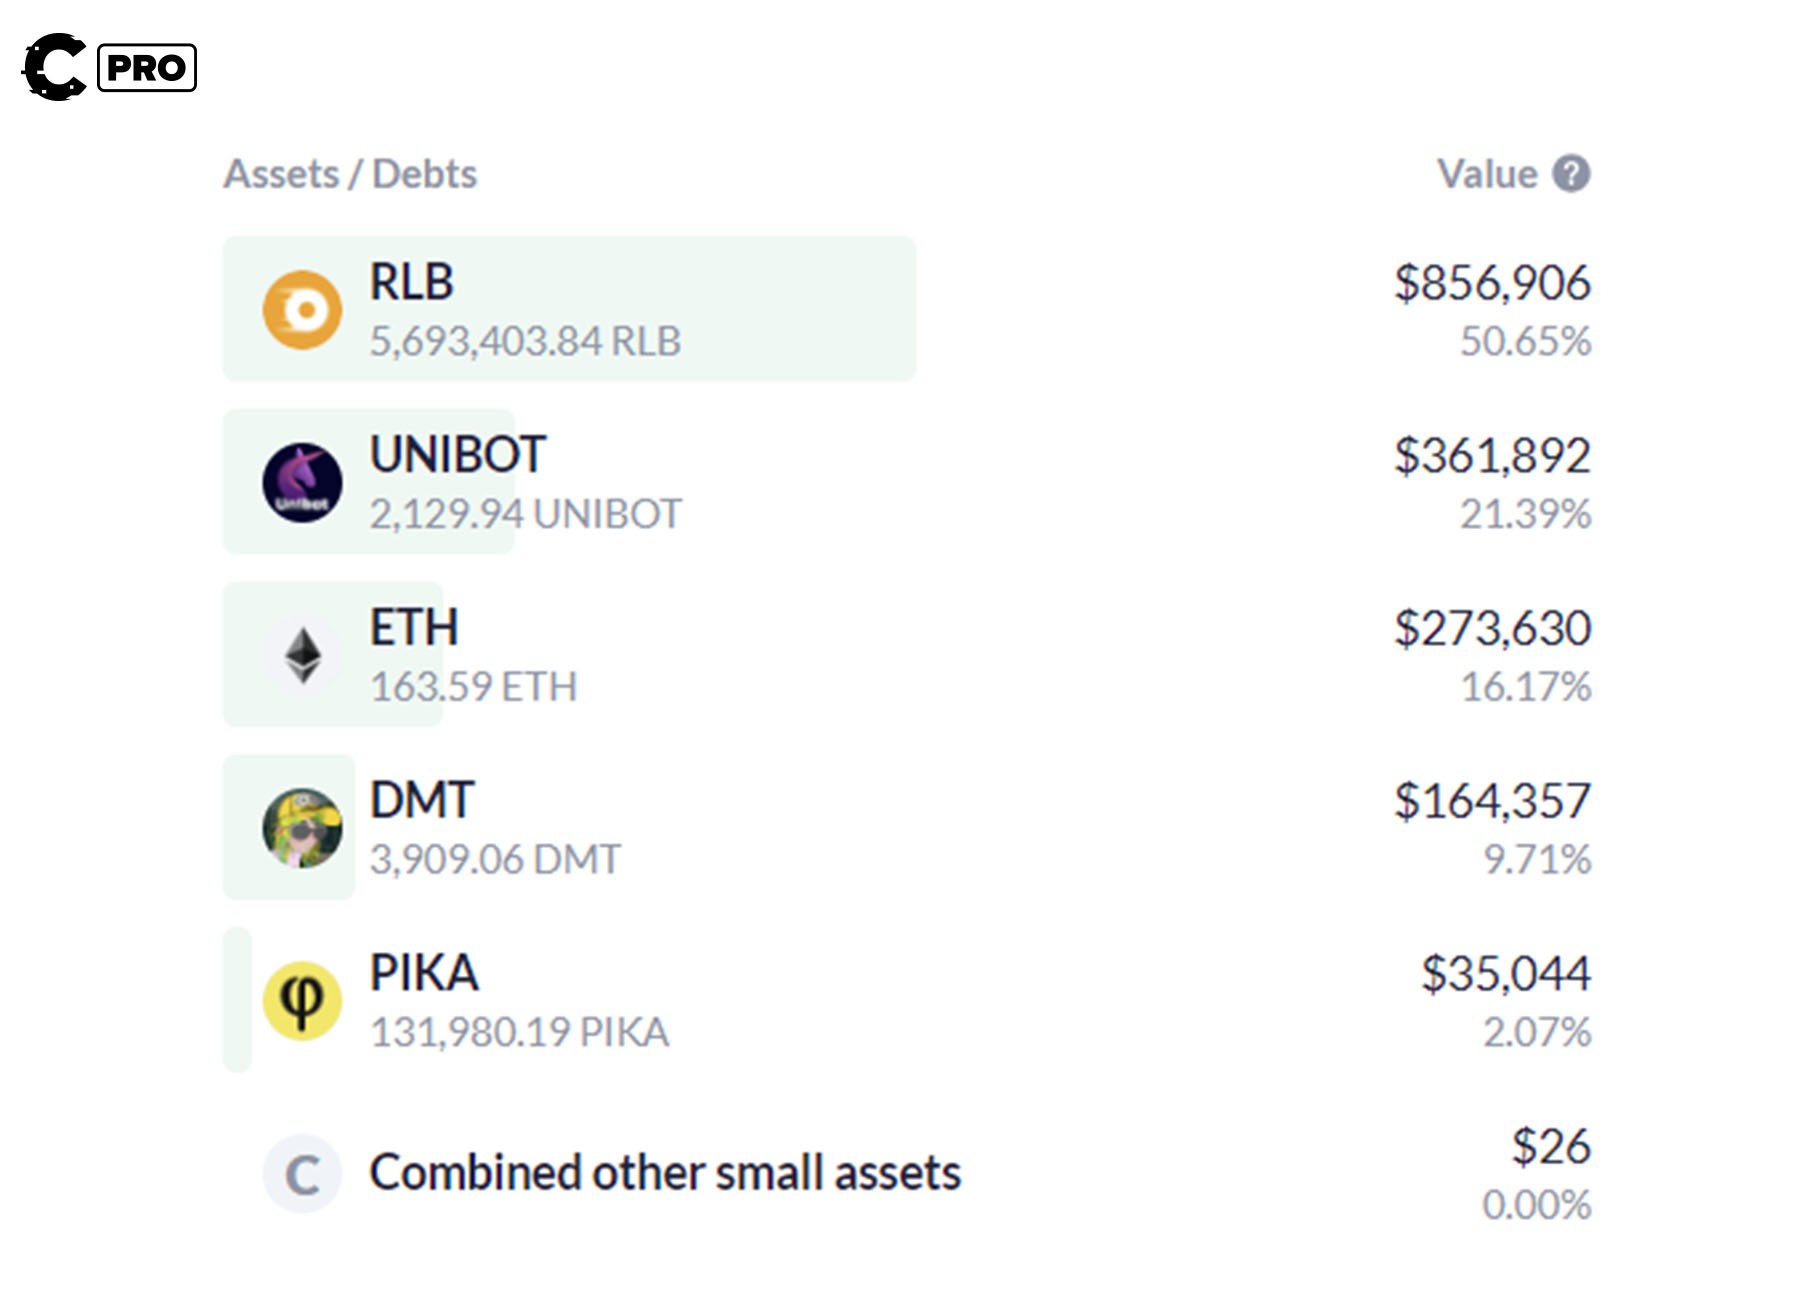The width and height of the screenshot is (1800, 1304).
Task: Click the Combined other small assets icon
Action: click(x=302, y=1174)
